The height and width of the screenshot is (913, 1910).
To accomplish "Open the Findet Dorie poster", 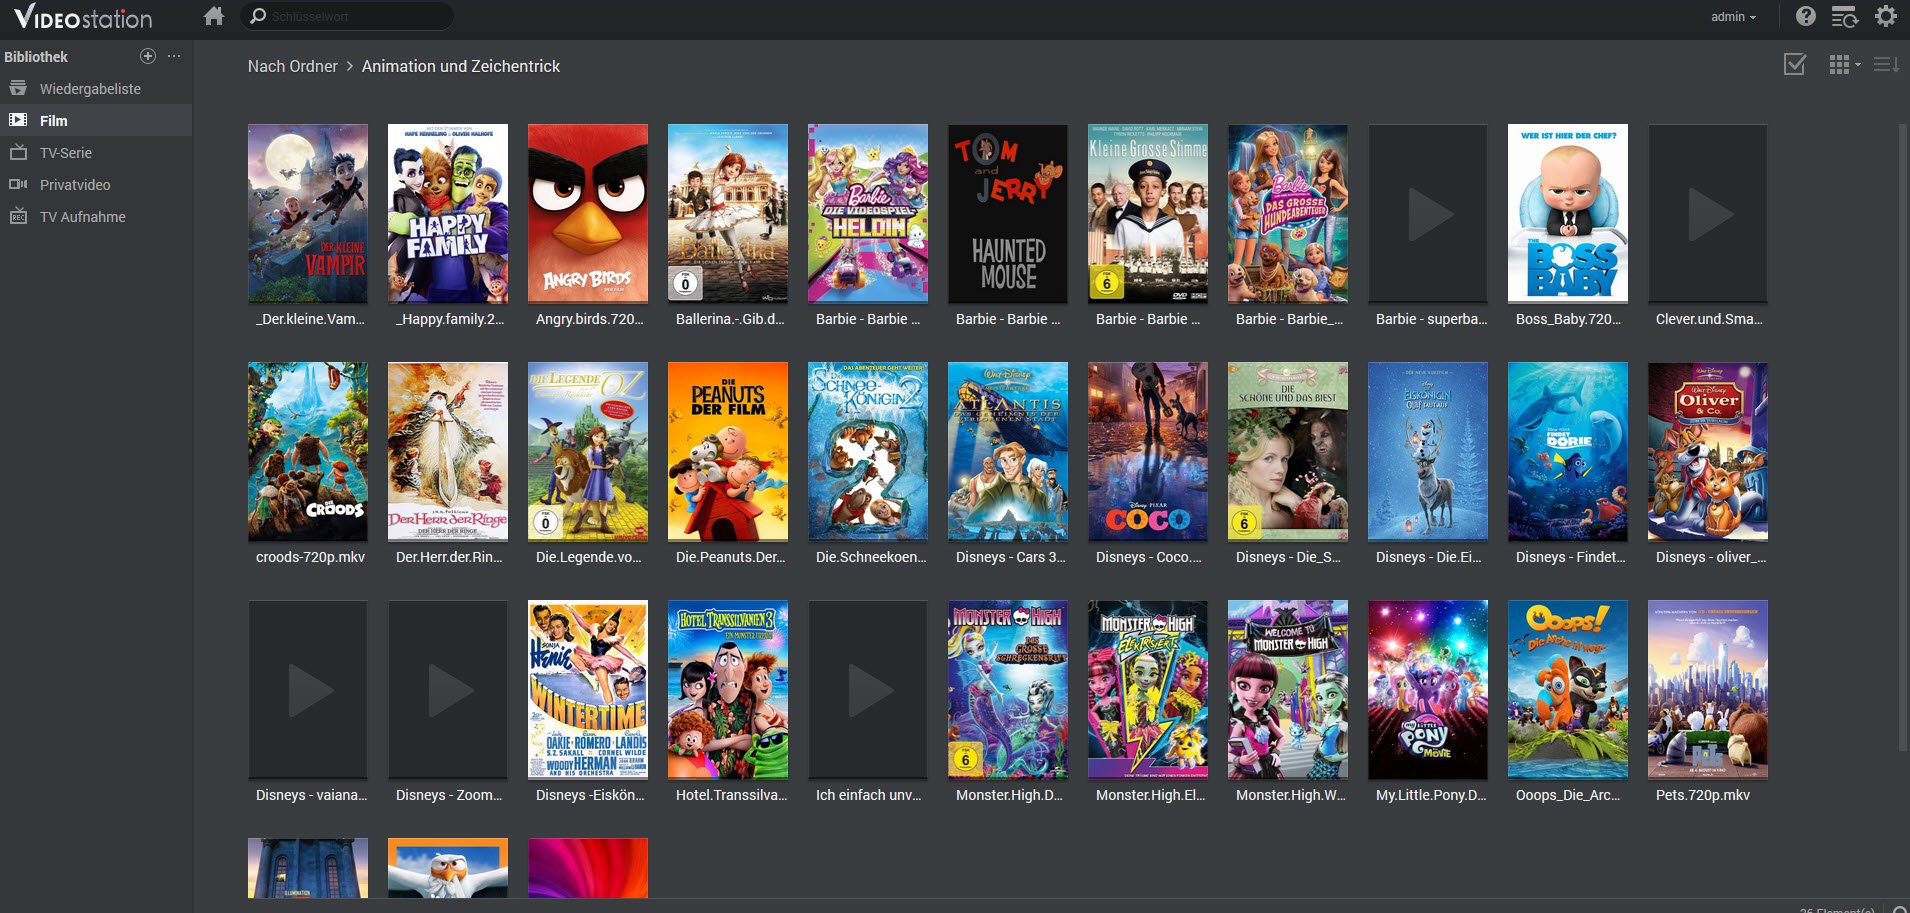I will 1568,451.
